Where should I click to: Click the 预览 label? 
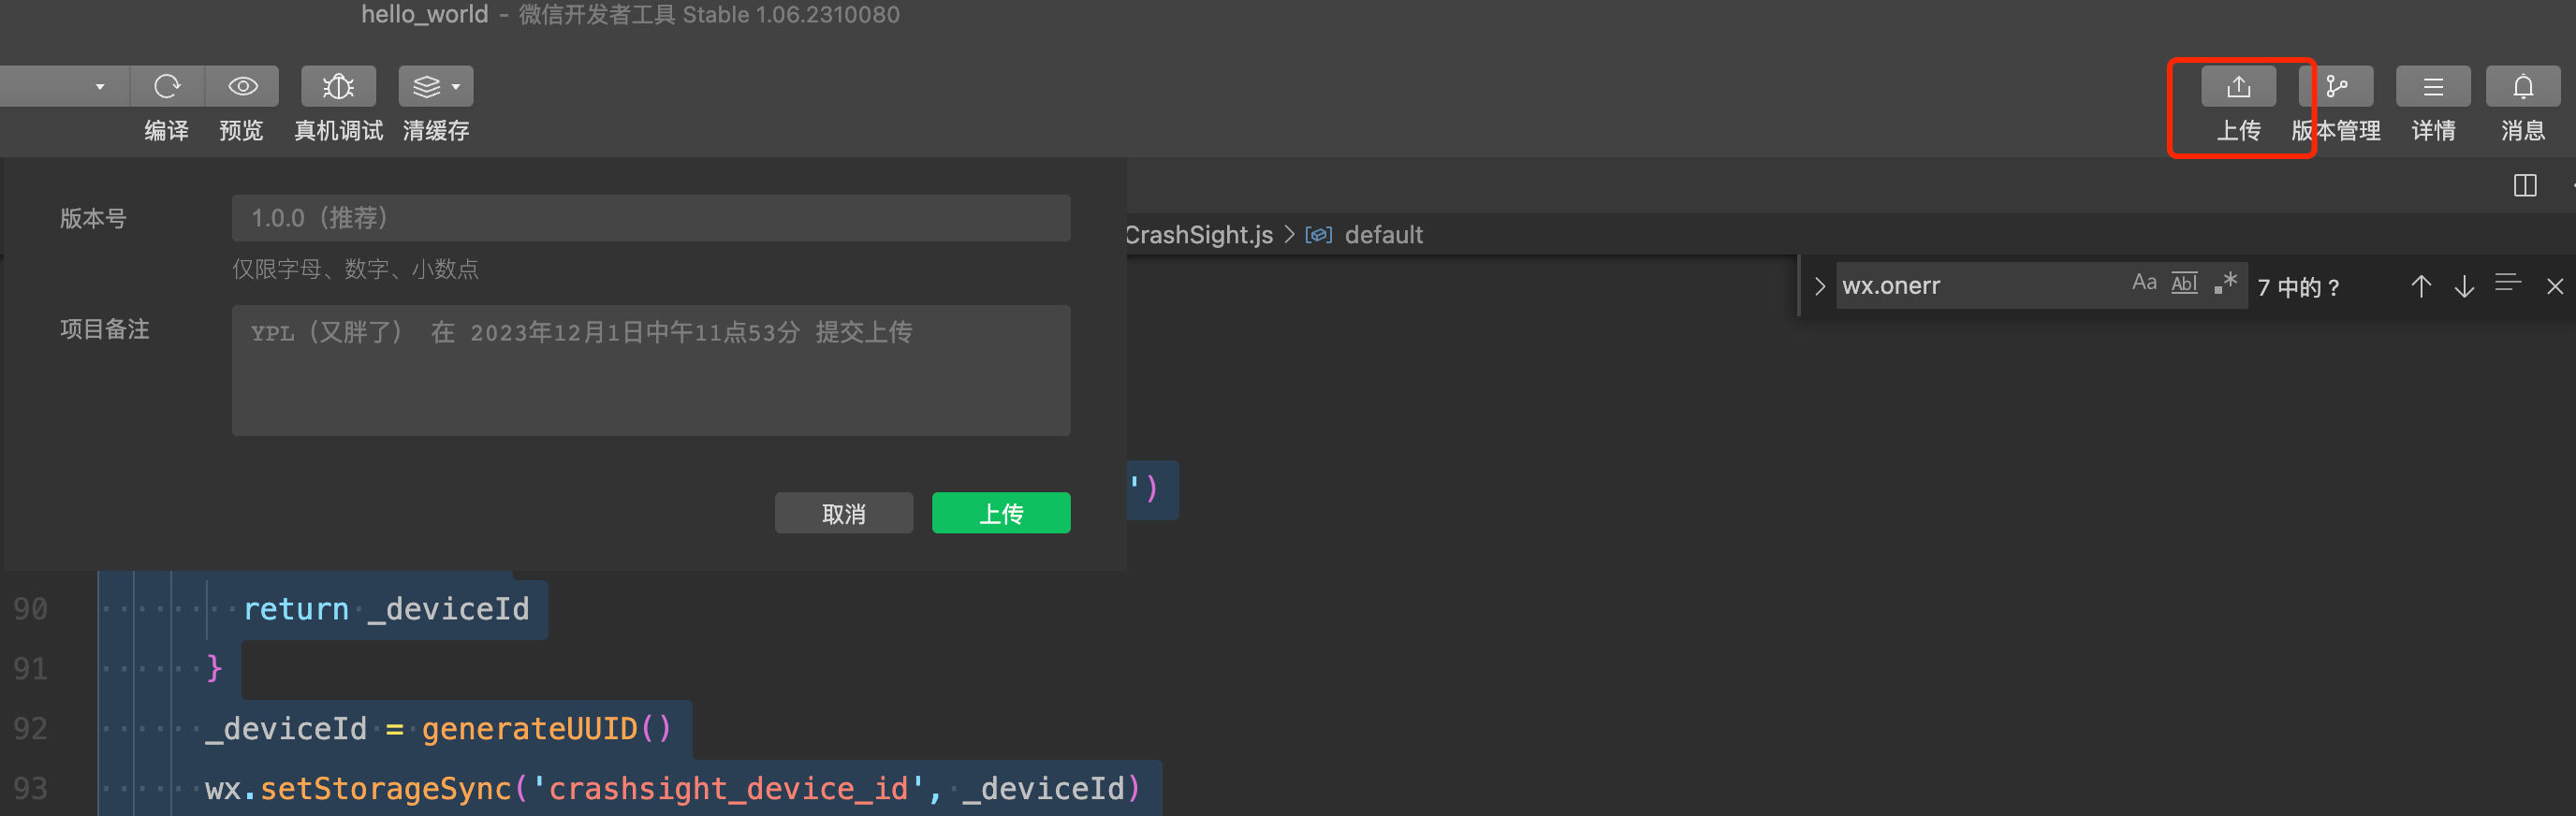pos(241,131)
